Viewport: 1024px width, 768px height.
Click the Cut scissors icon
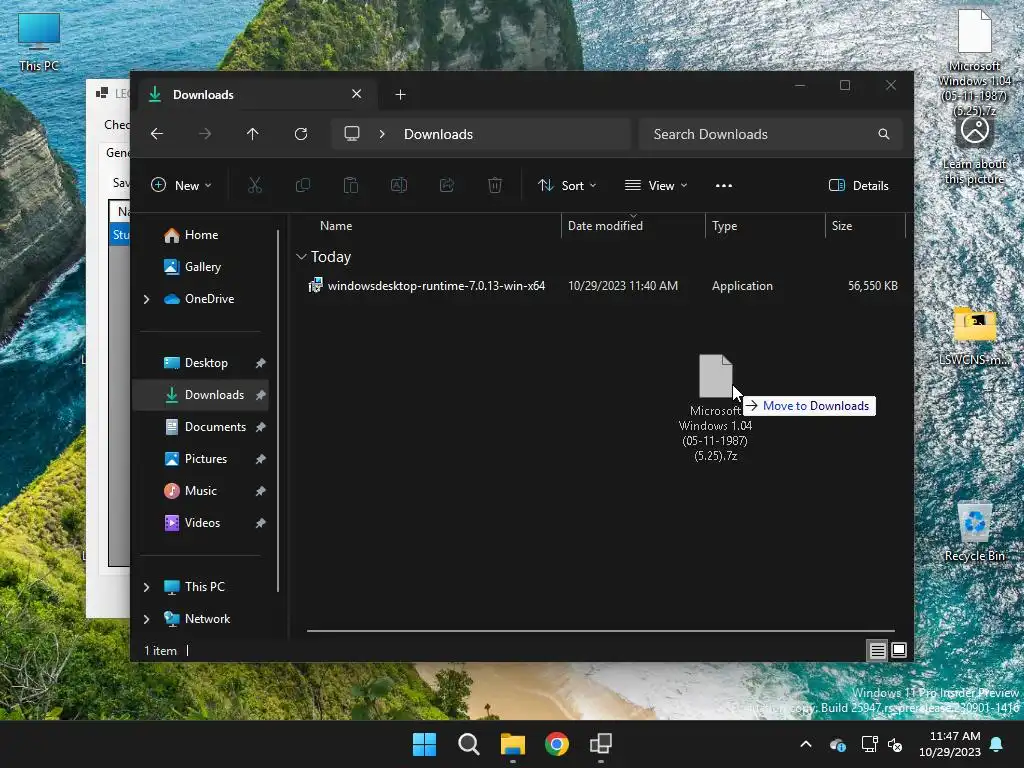pos(255,185)
